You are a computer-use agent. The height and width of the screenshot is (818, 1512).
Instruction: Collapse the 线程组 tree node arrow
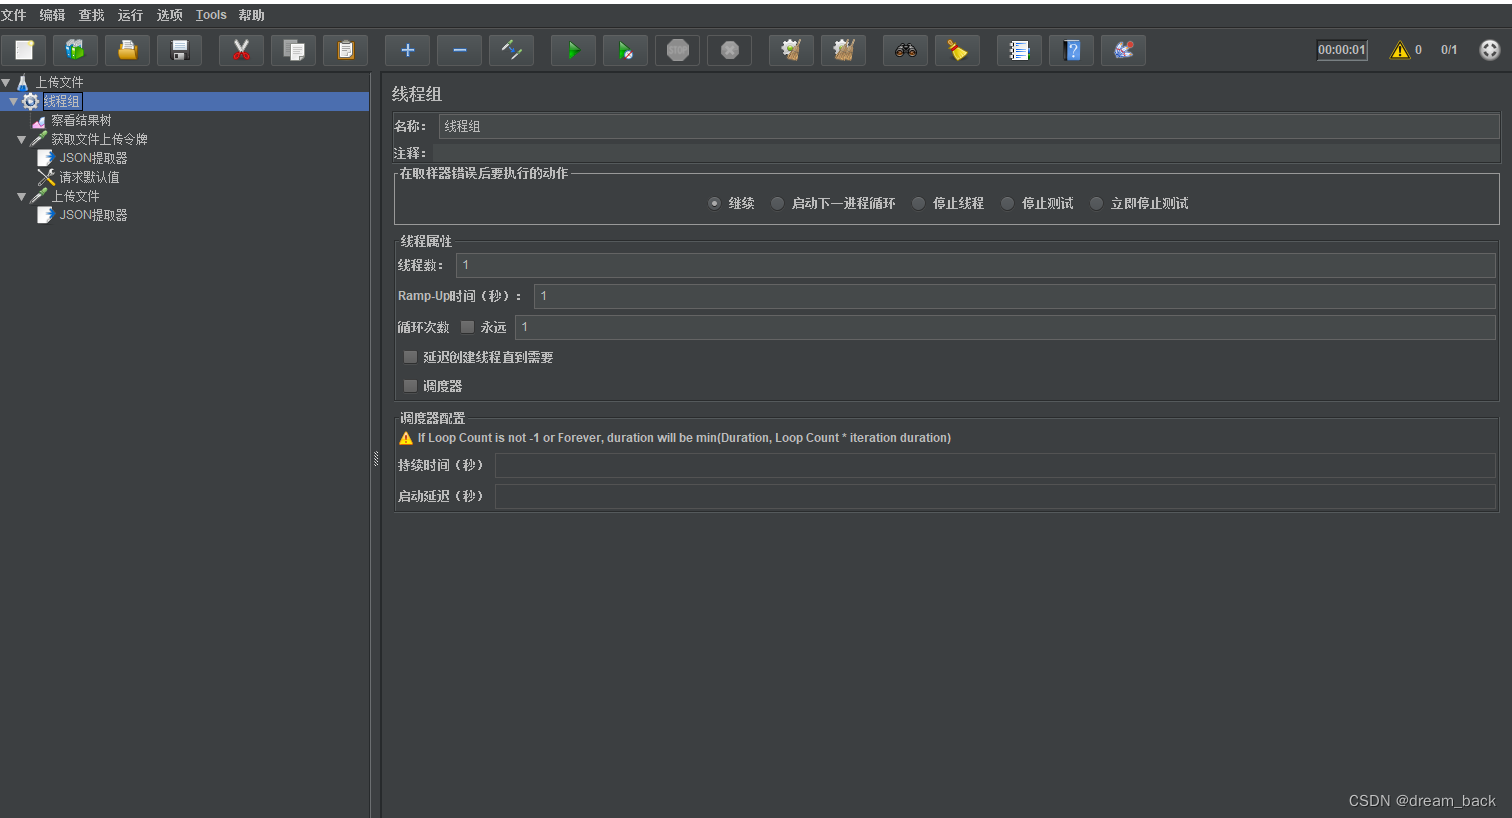tap(13, 102)
